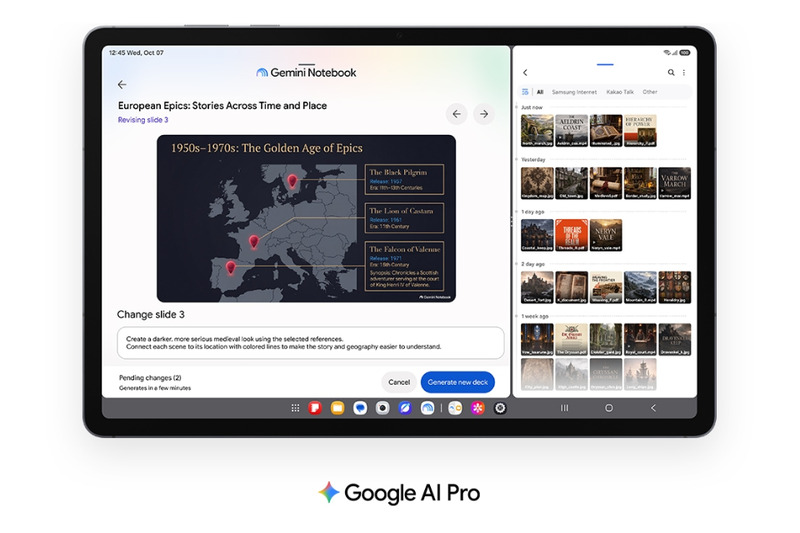Open the Camera app in the taskbar
The image size is (800, 533).
coord(382,408)
